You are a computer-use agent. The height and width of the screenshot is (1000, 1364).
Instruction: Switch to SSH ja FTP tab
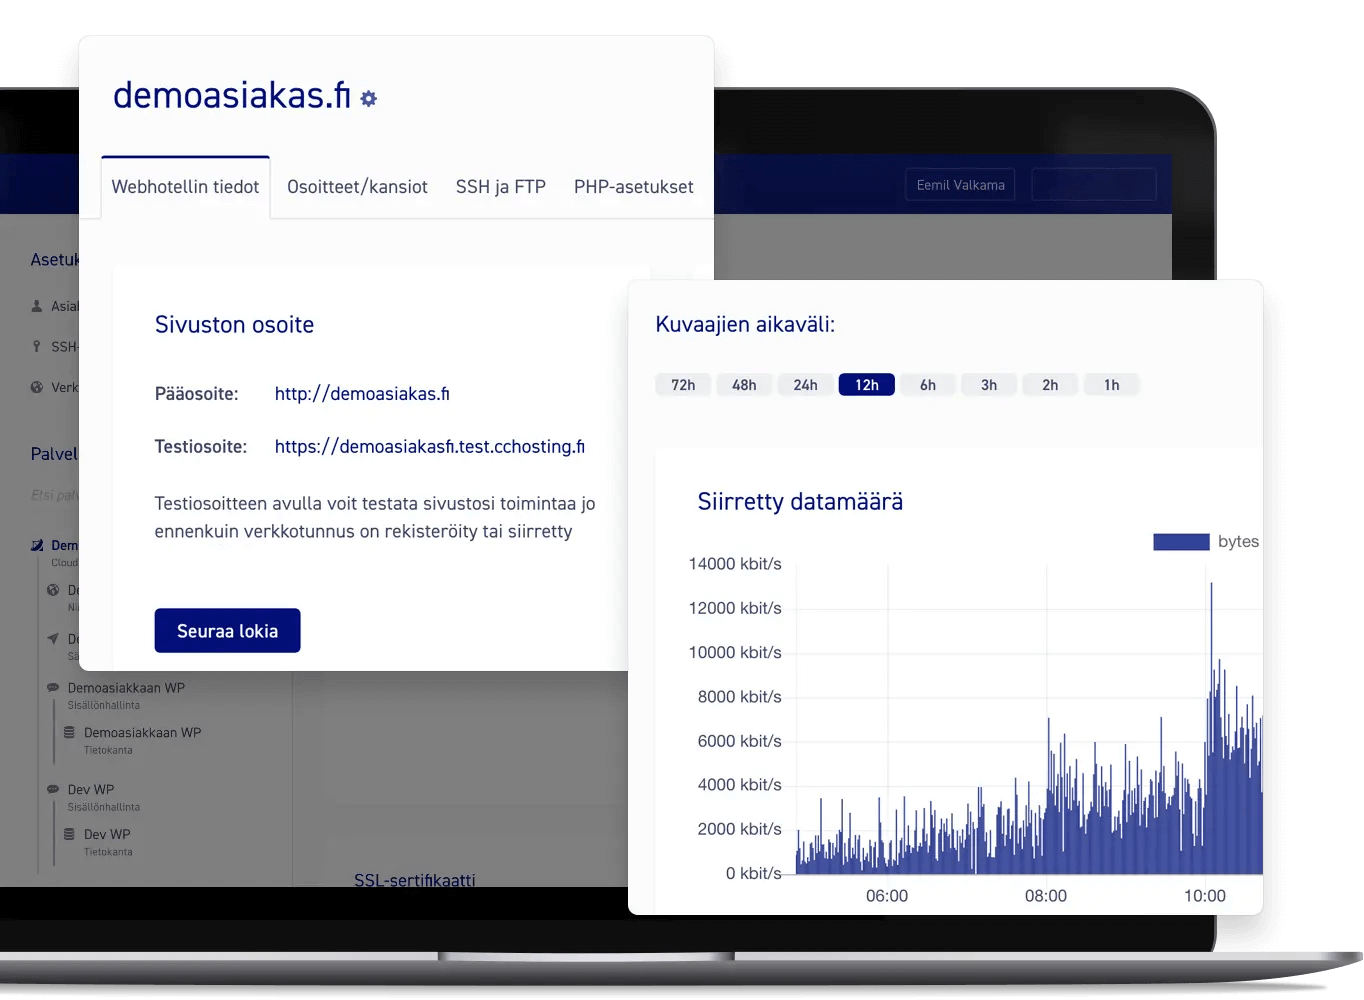point(501,187)
